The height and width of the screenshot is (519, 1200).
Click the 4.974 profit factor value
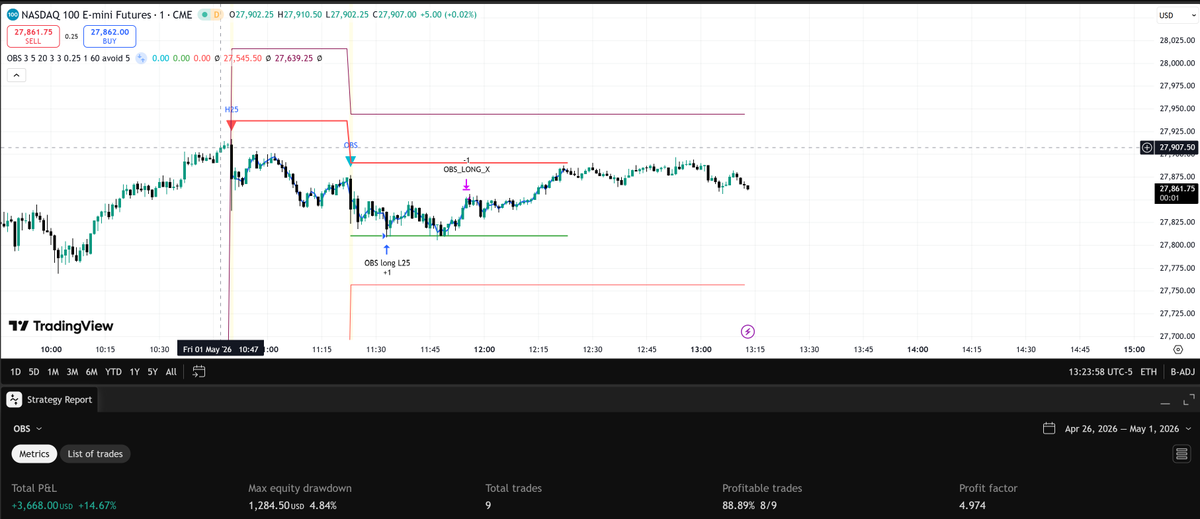click(x=973, y=505)
